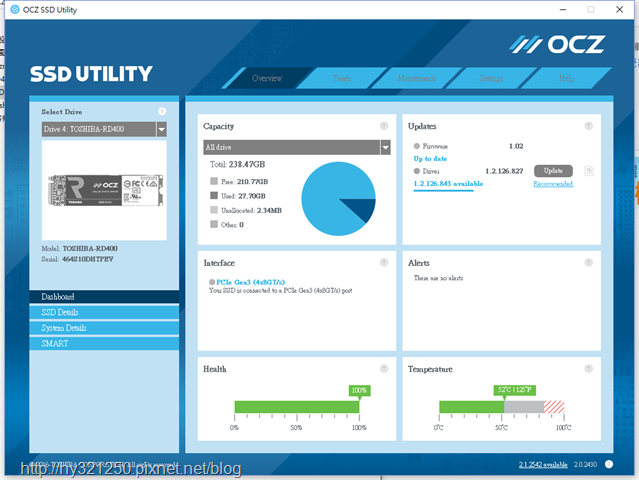Open the SMART page in the sidebar
The image size is (639, 480).
[104, 343]
